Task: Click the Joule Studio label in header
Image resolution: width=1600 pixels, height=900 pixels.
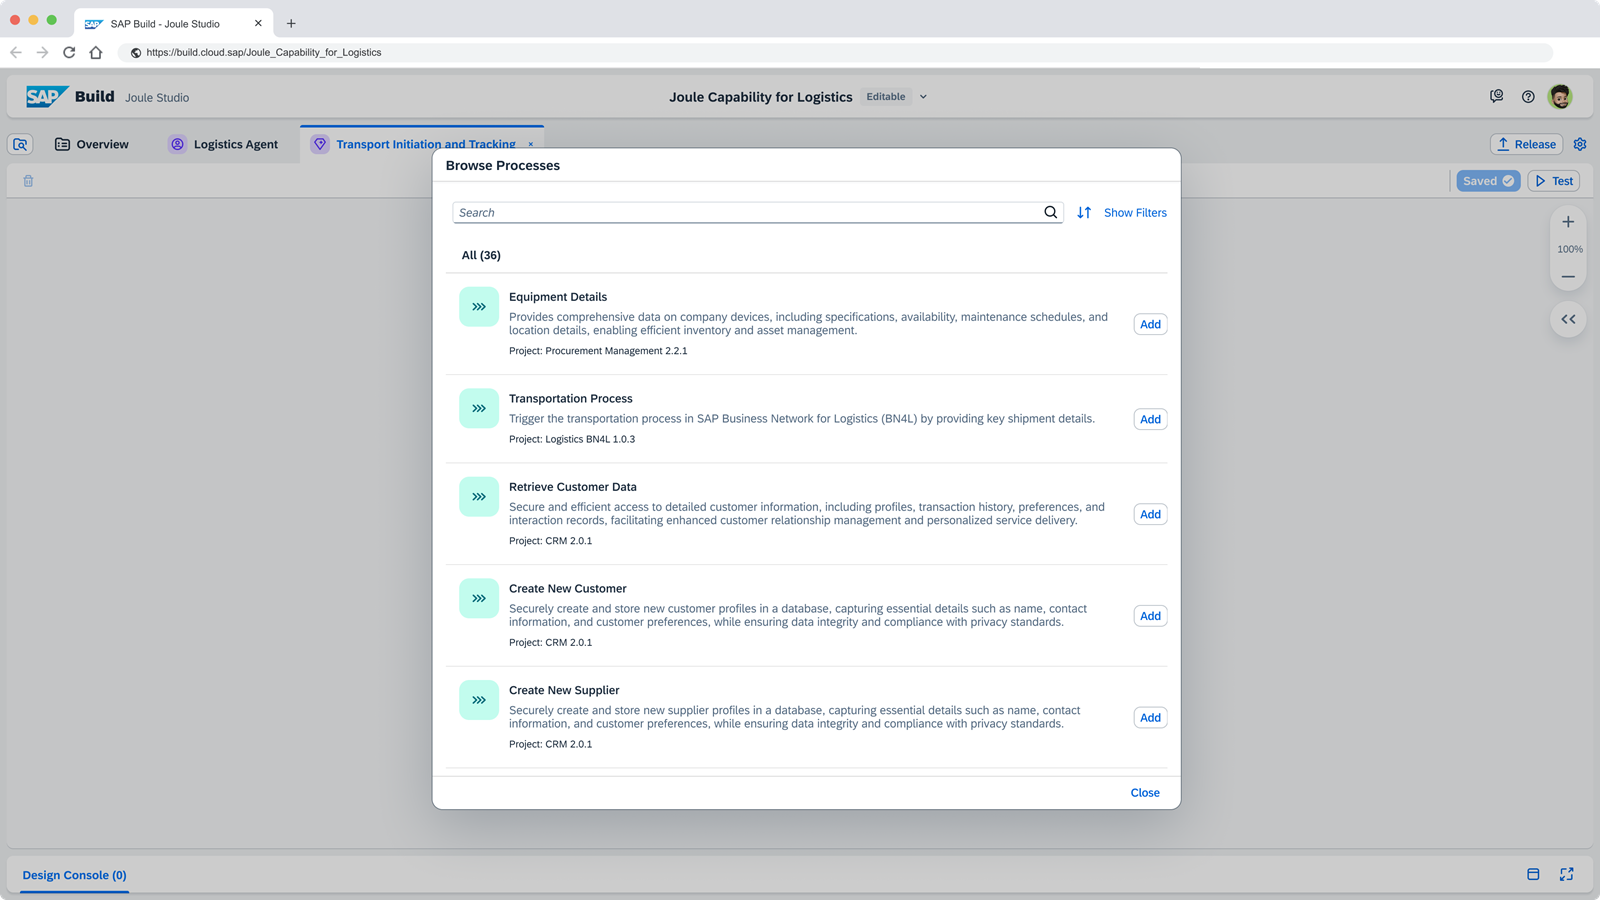Action: (x=157, y=97)
